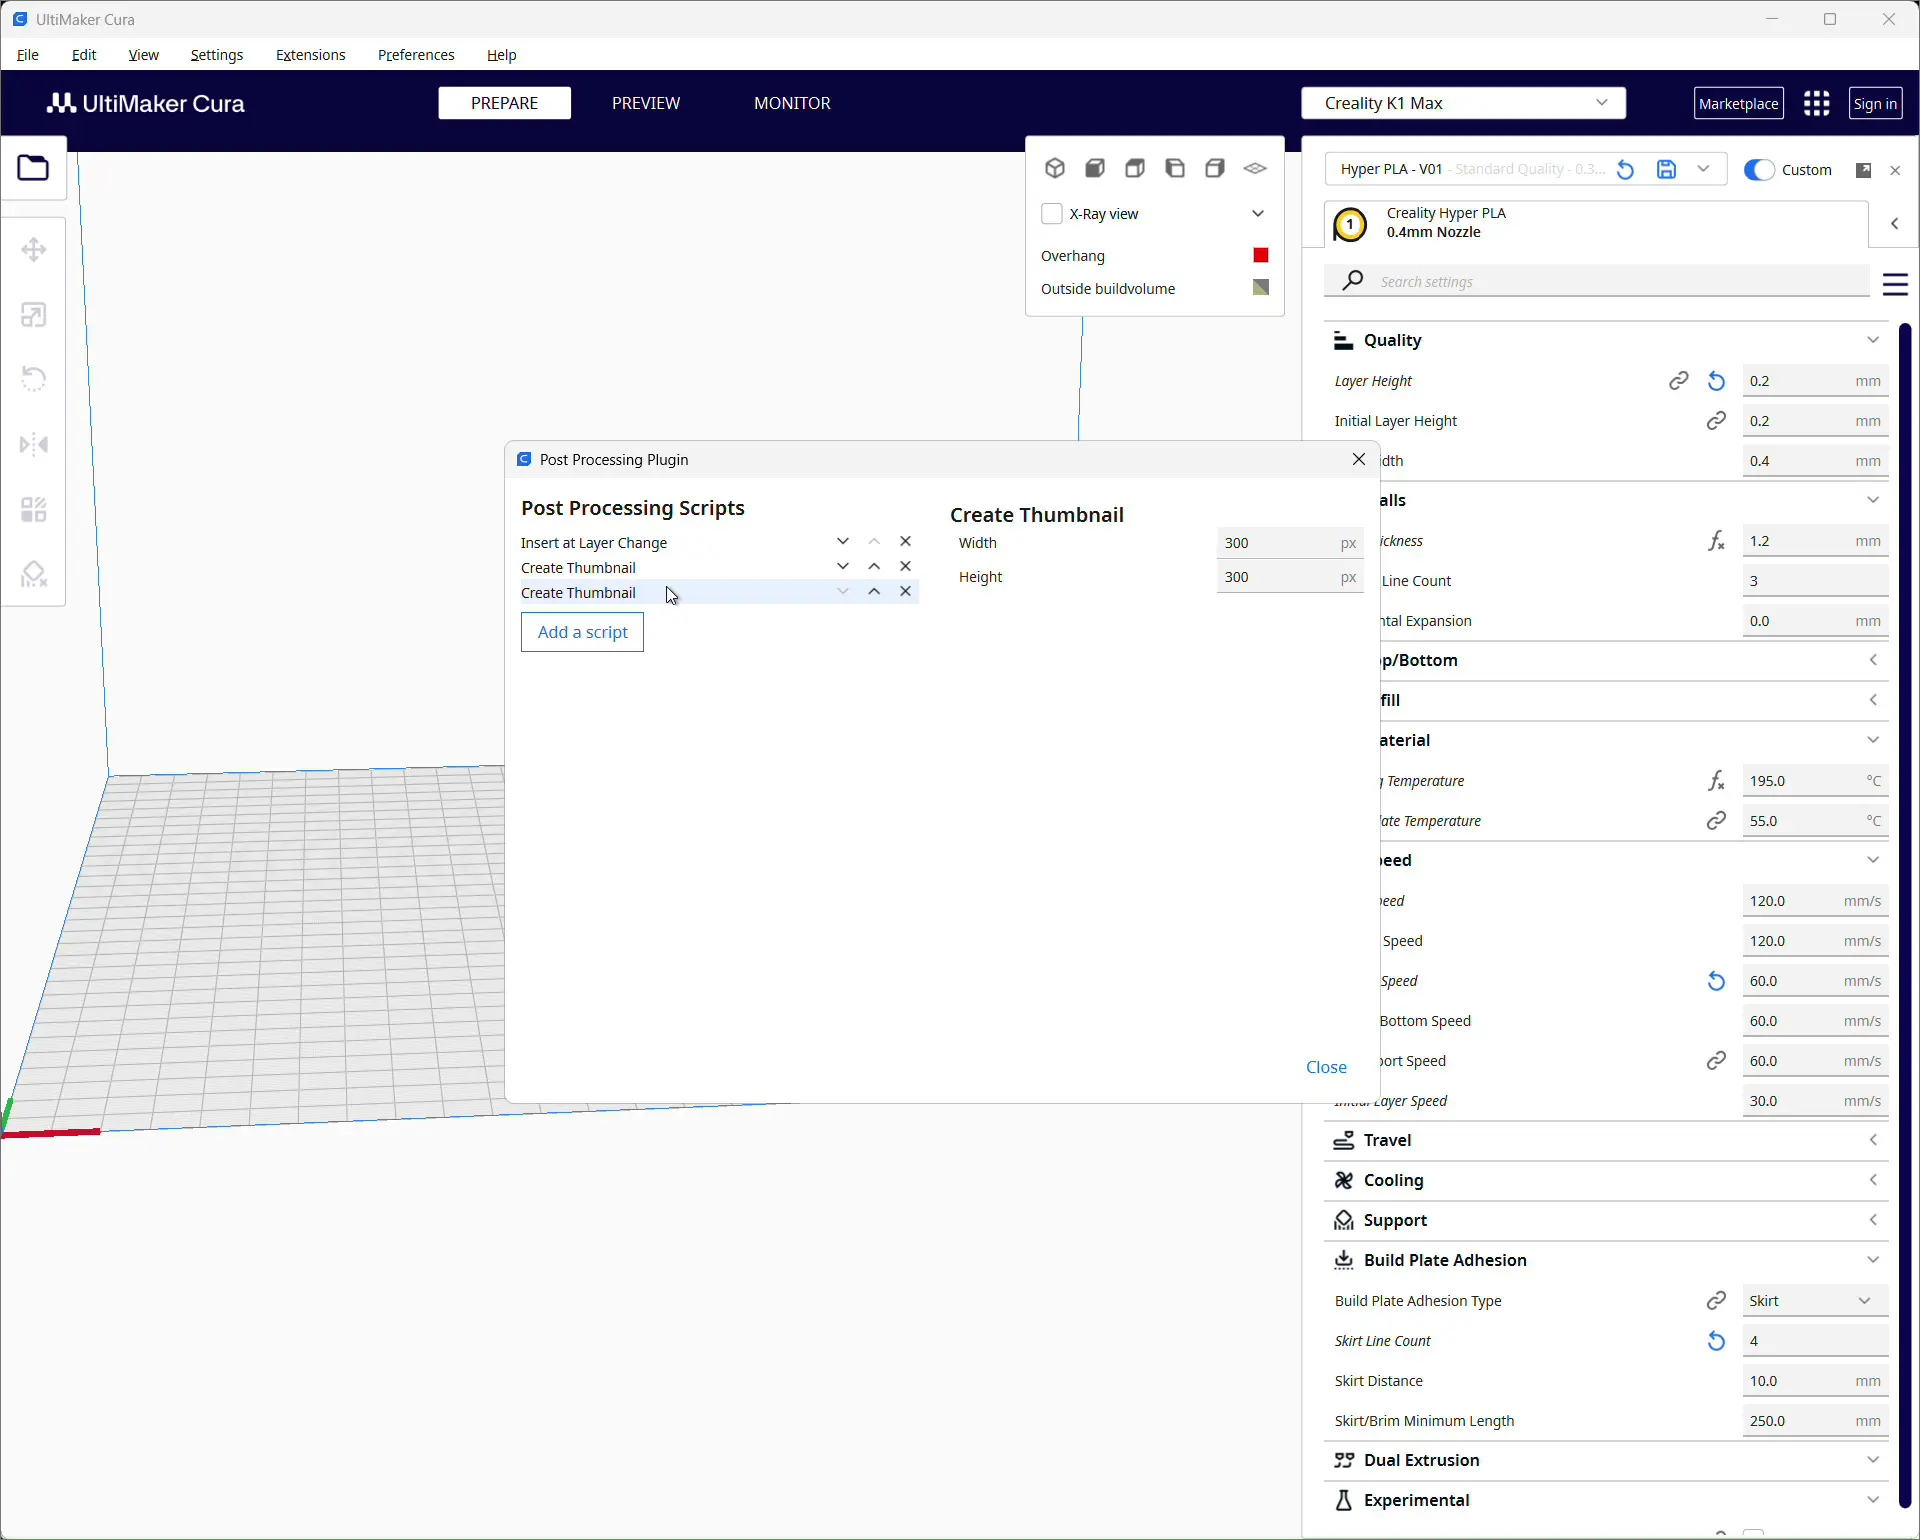Switch to the PREVIEW tab
The height and width of the screenshot is (1540, 1920).
pyautogui.click(x=646, y=103)
